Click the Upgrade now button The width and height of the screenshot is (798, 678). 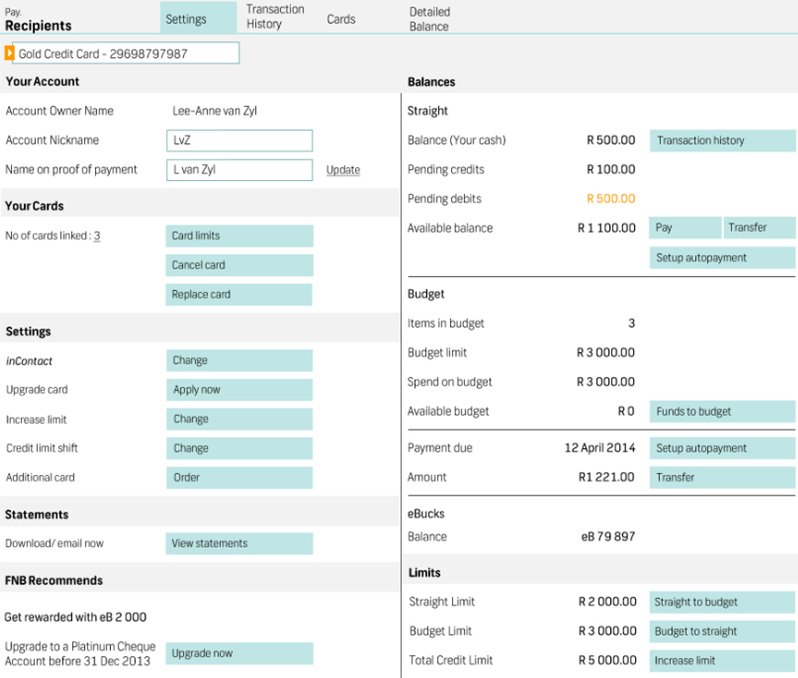point(239,654)
